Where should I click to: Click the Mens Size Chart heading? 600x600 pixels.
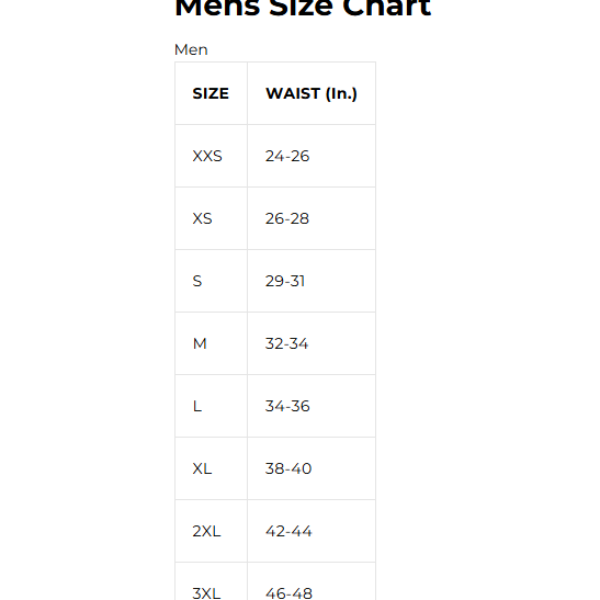tap(302, 8)
